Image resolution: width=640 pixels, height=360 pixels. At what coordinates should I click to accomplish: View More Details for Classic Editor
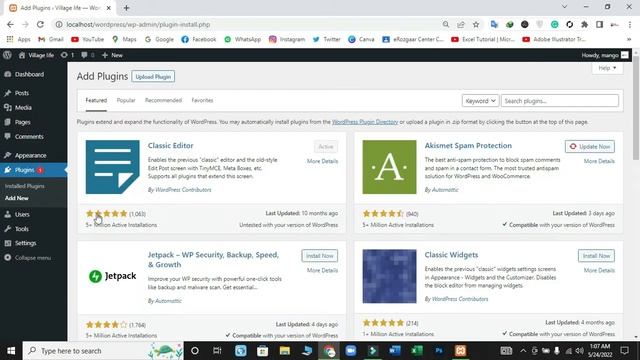click(322, 161)
